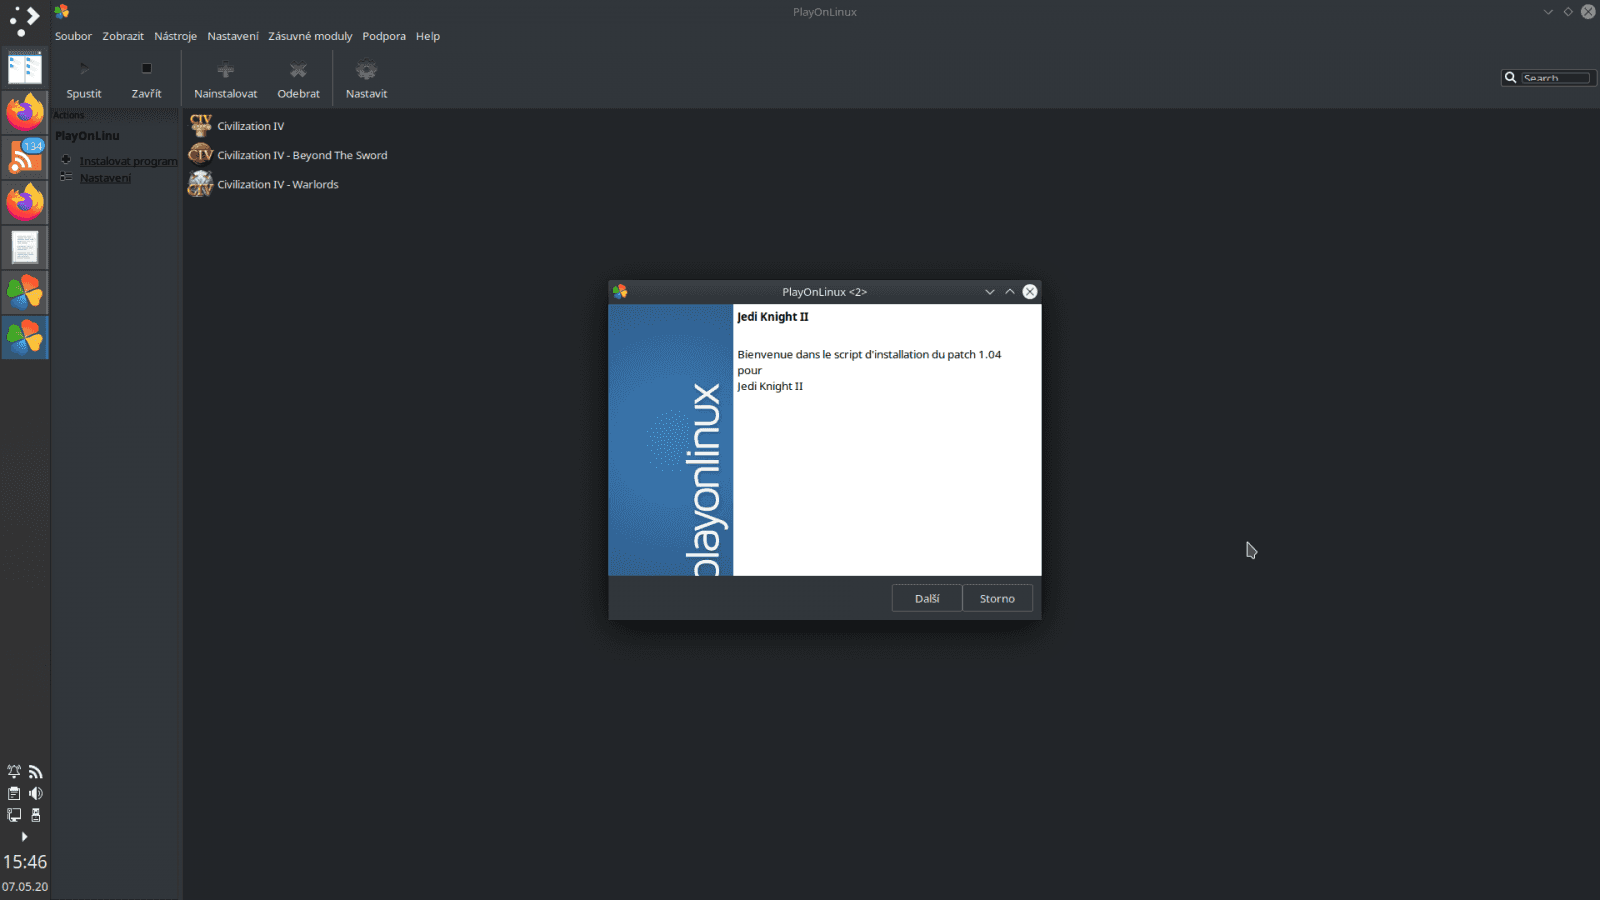The height and width of the screenshot is (900, 1600).
Task: Open the network signal tray icon
Action: click(x=36, y=771)
